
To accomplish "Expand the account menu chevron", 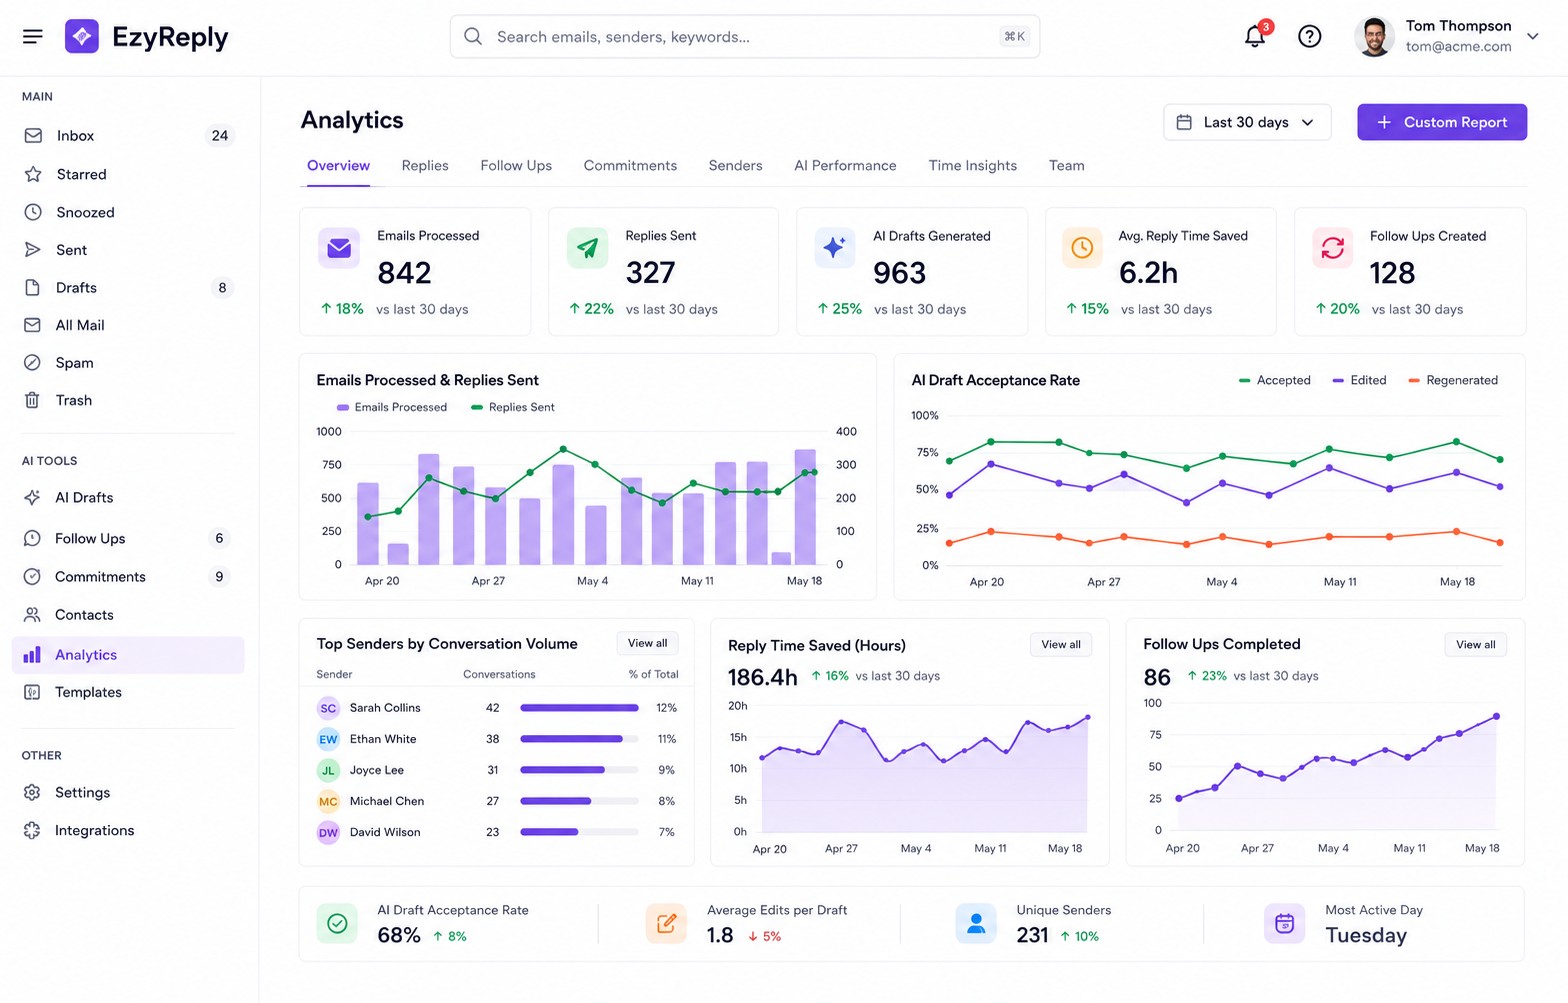I will 1532,36.
